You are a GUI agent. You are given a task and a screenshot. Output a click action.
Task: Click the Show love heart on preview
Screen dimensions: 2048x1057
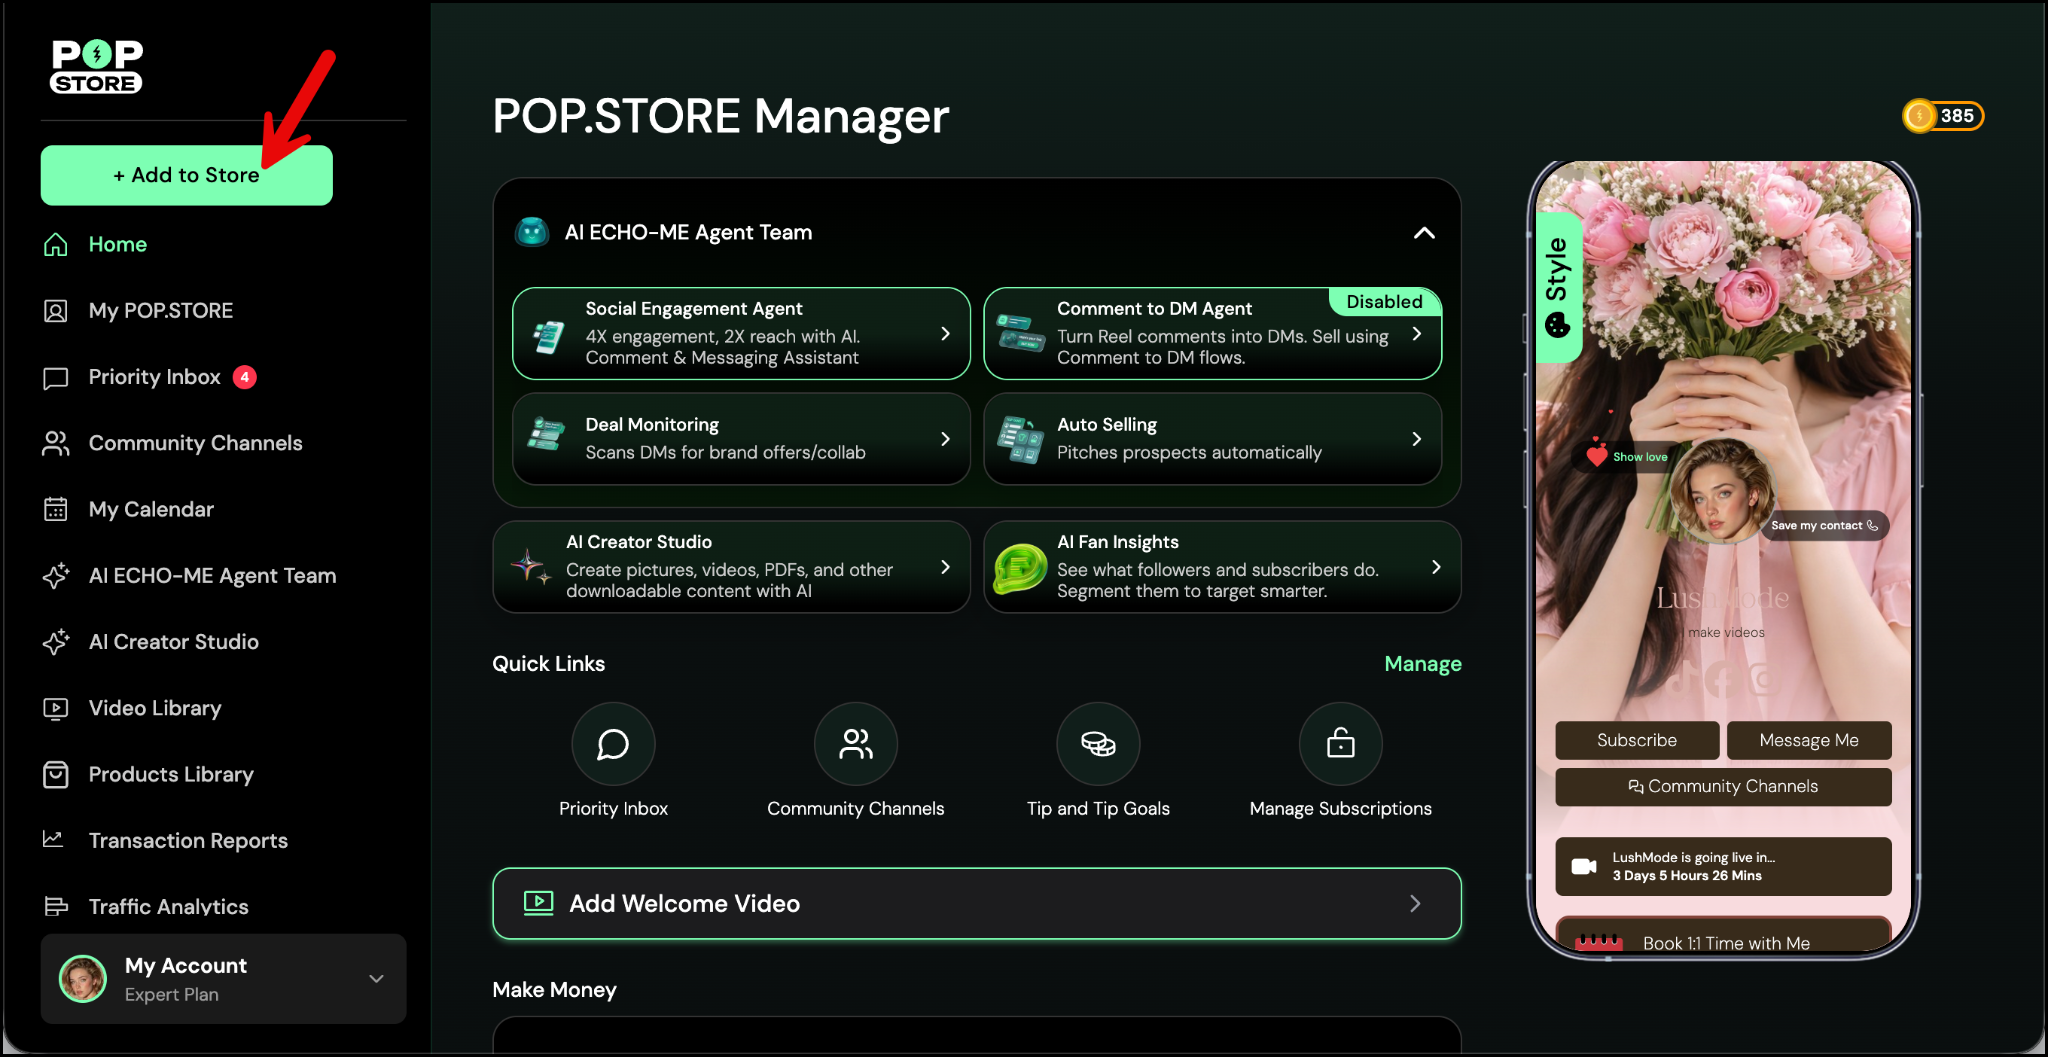coord(1597,456)
